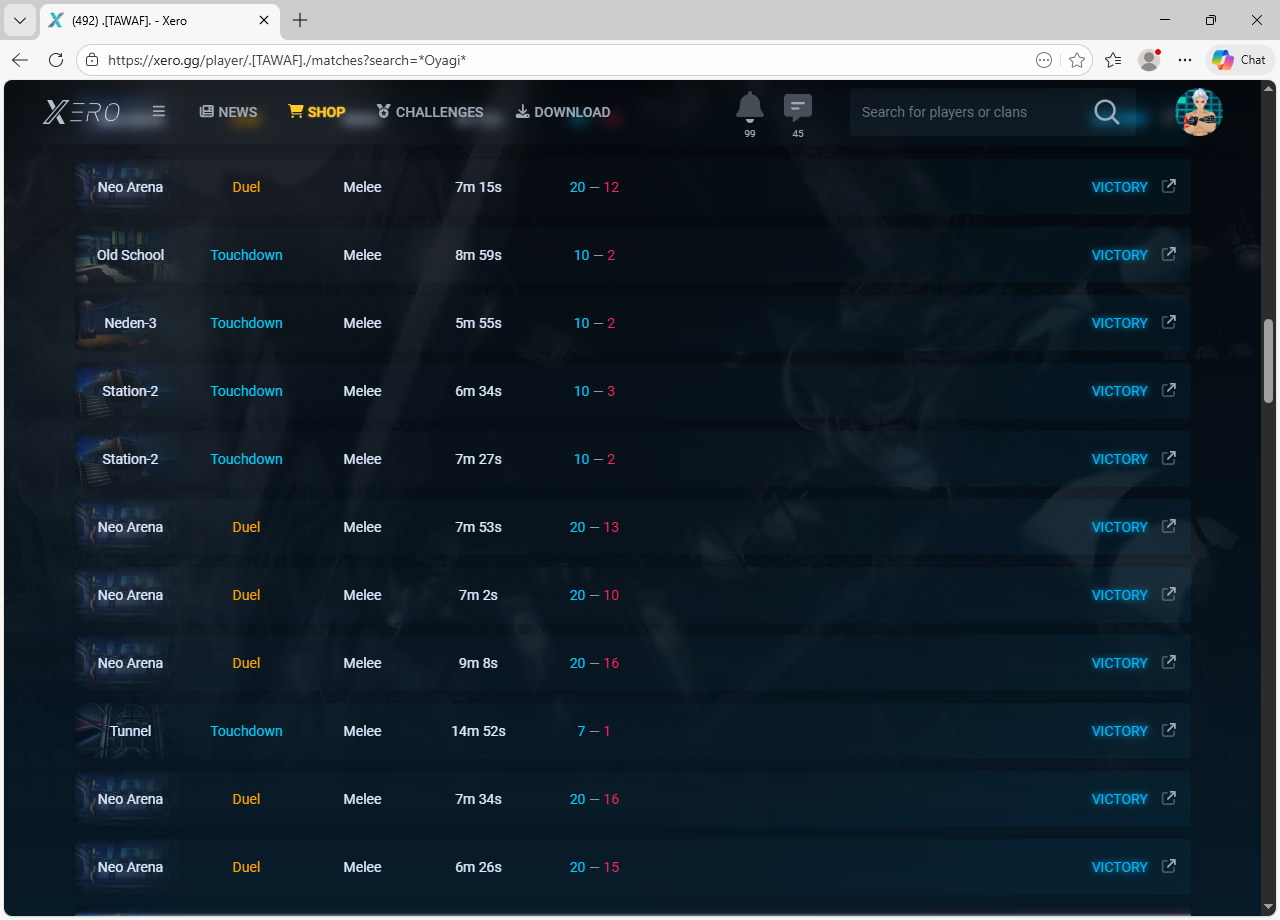Open the NEWS menu item

click(x=228, y=112)
